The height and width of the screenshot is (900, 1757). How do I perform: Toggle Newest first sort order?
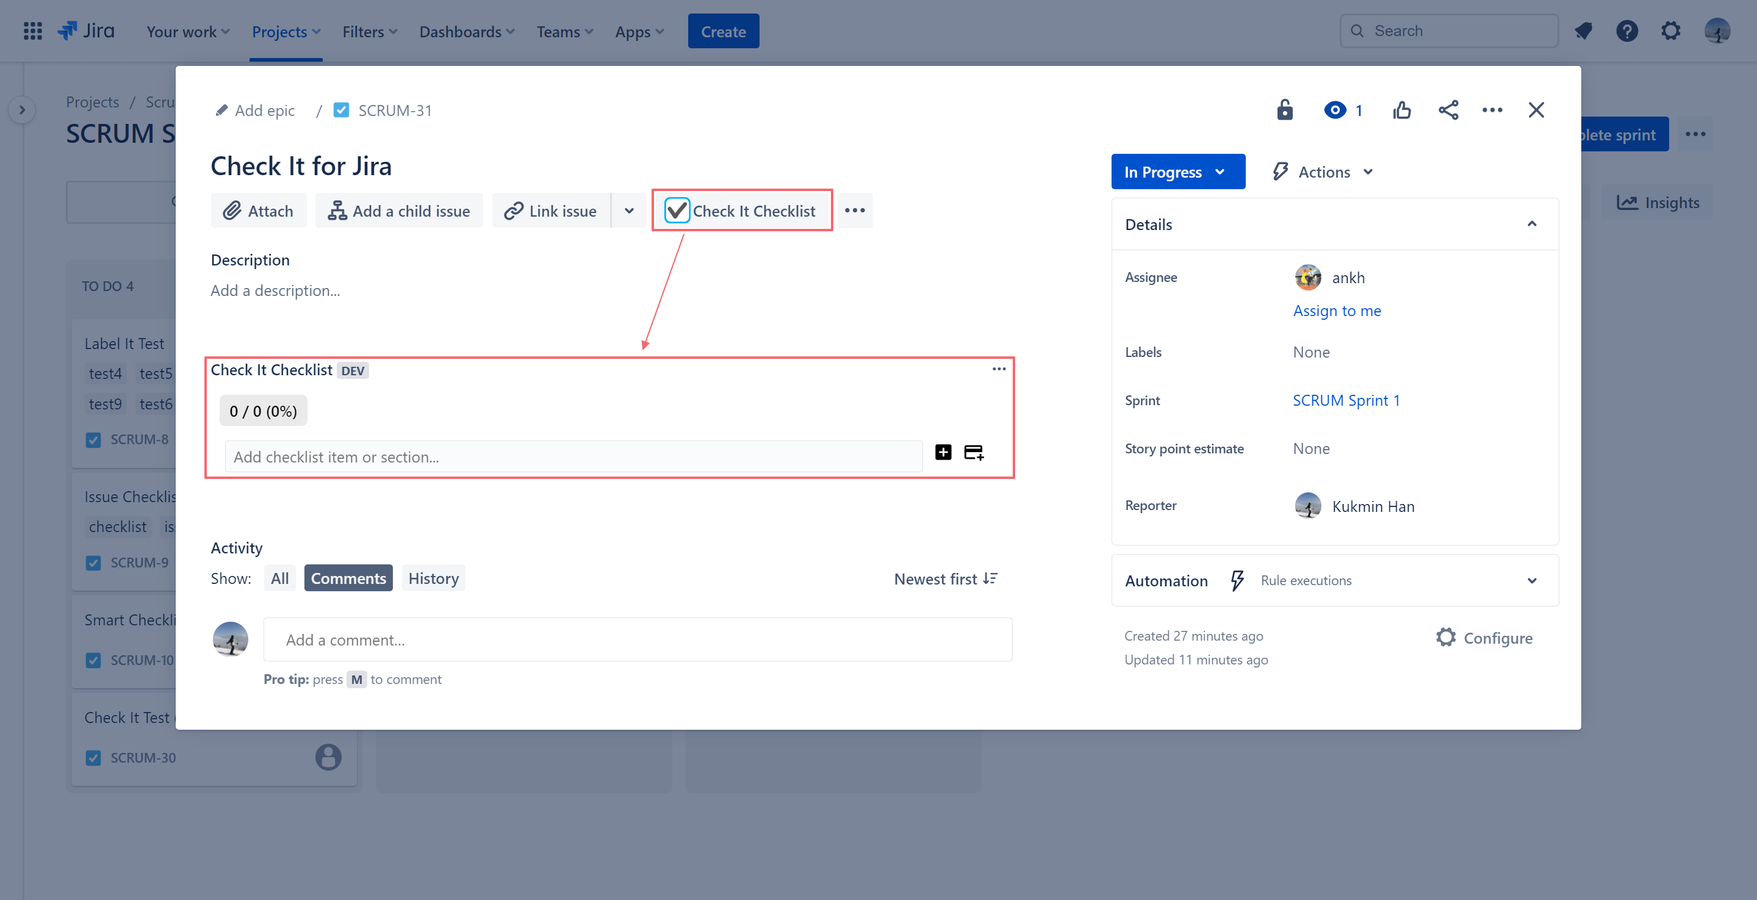(x=946, y=579)
